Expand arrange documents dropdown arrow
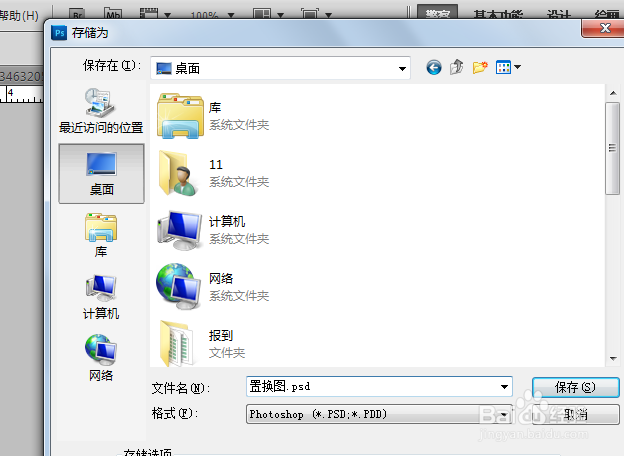 [281, 15]
